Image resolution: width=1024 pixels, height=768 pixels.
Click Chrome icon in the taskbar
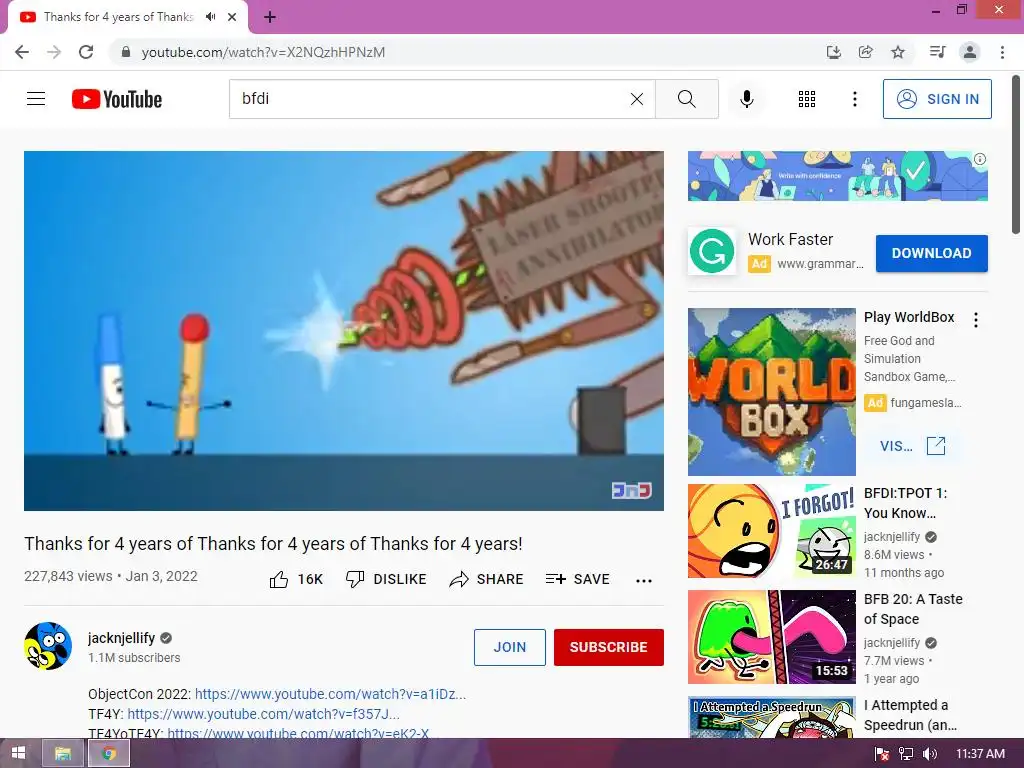[108, 754]
